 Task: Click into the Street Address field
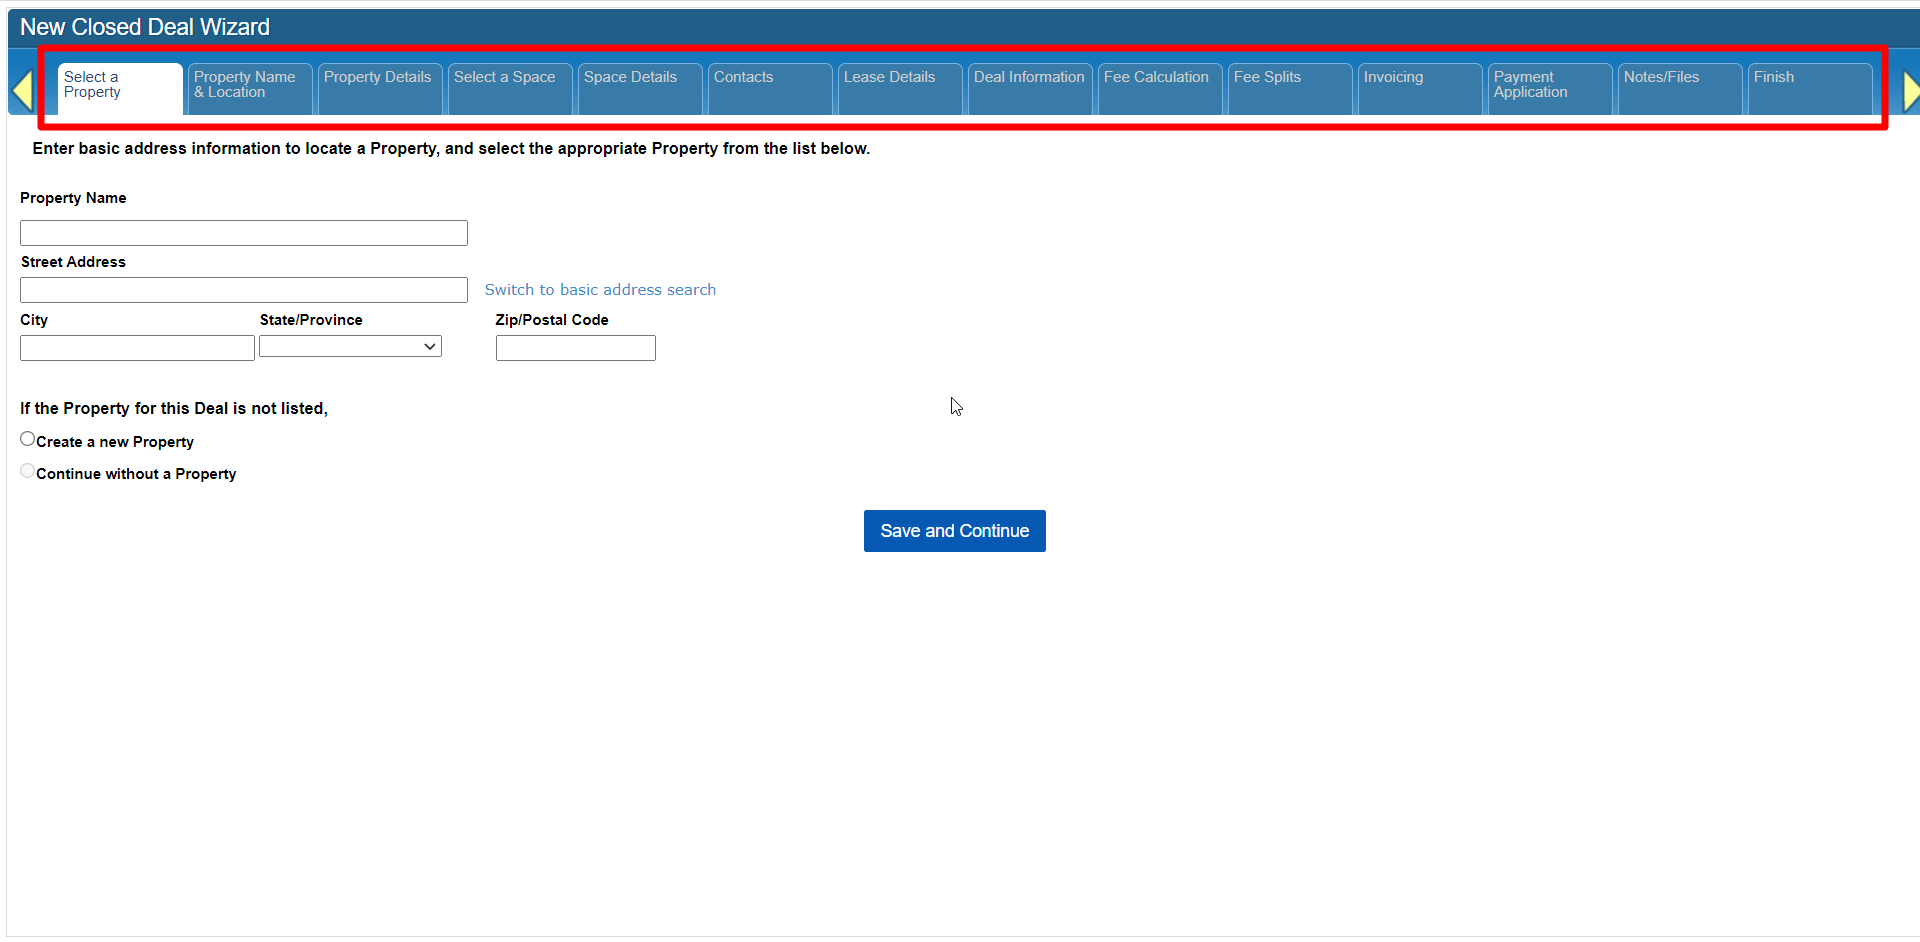point(244,290)
